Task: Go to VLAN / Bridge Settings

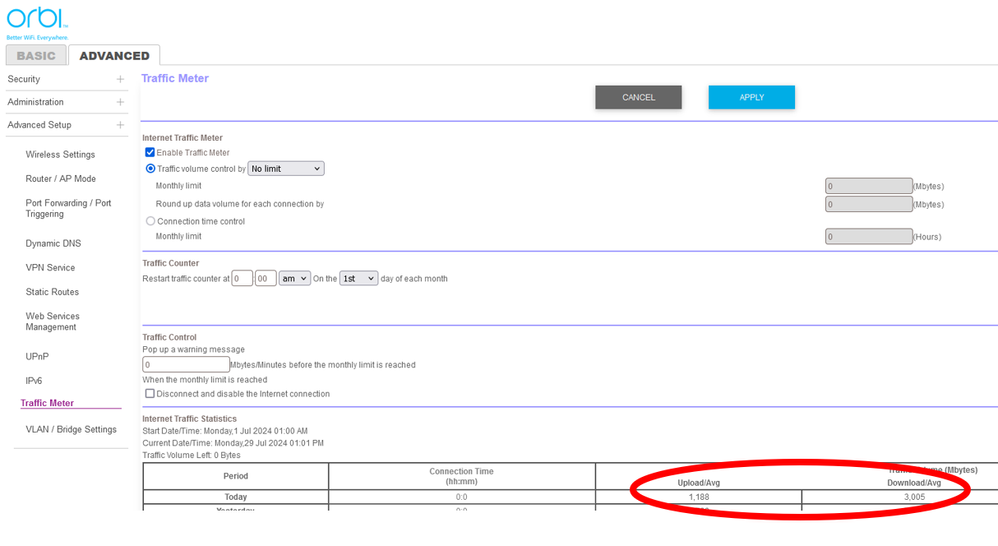Action: pos(71,430)
